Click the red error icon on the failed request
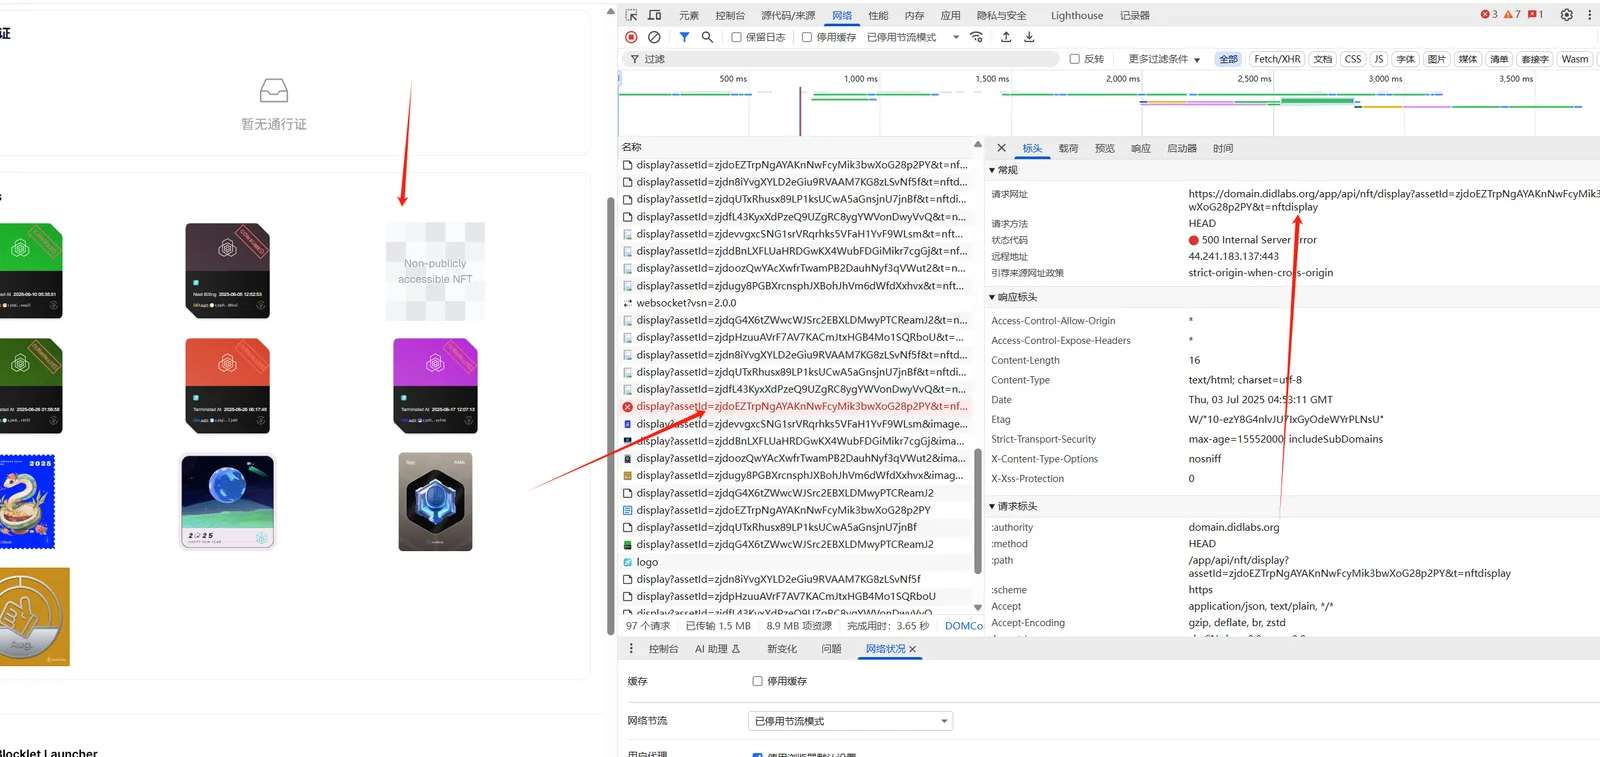This screenshot has width=1600, height=757. pos(628,407)
